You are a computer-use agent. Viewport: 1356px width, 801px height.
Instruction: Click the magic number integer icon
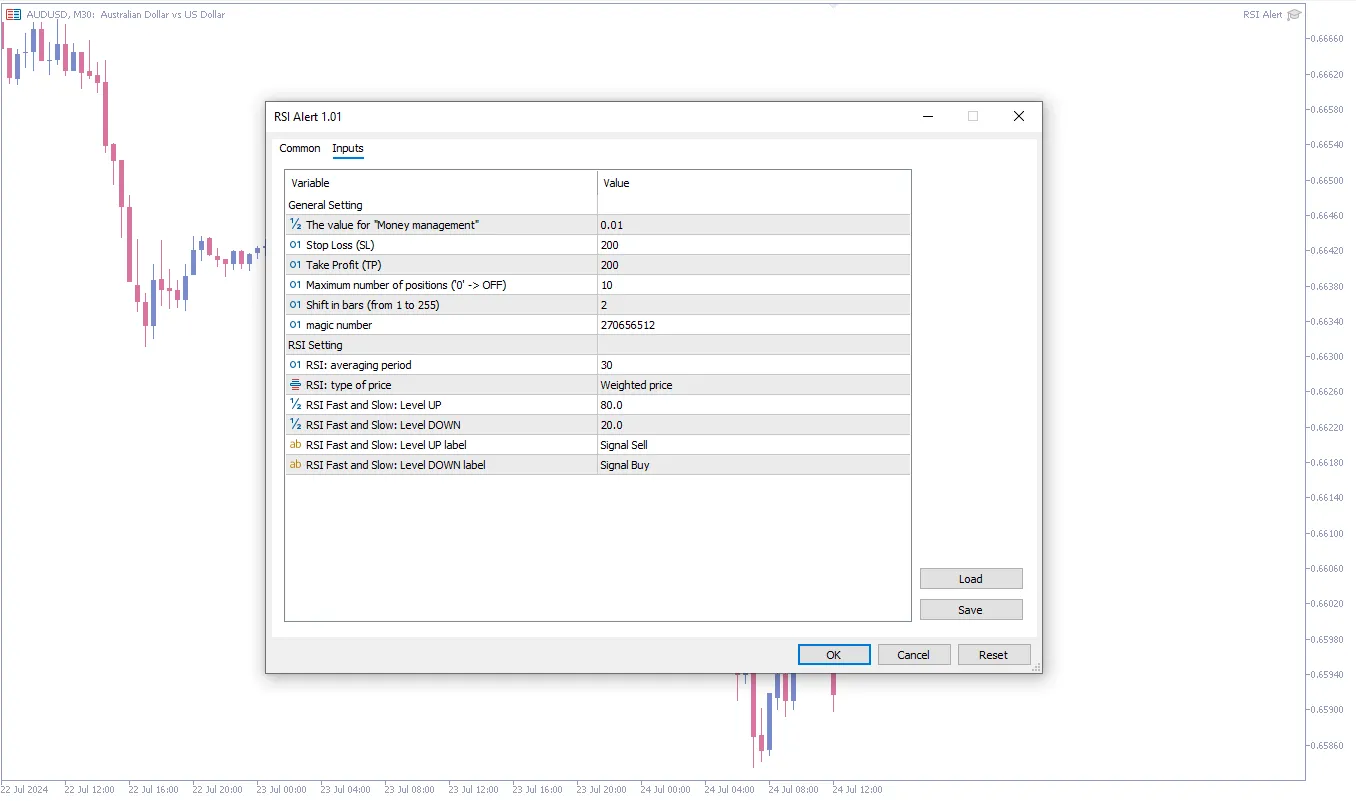click(x=295, y=325)
